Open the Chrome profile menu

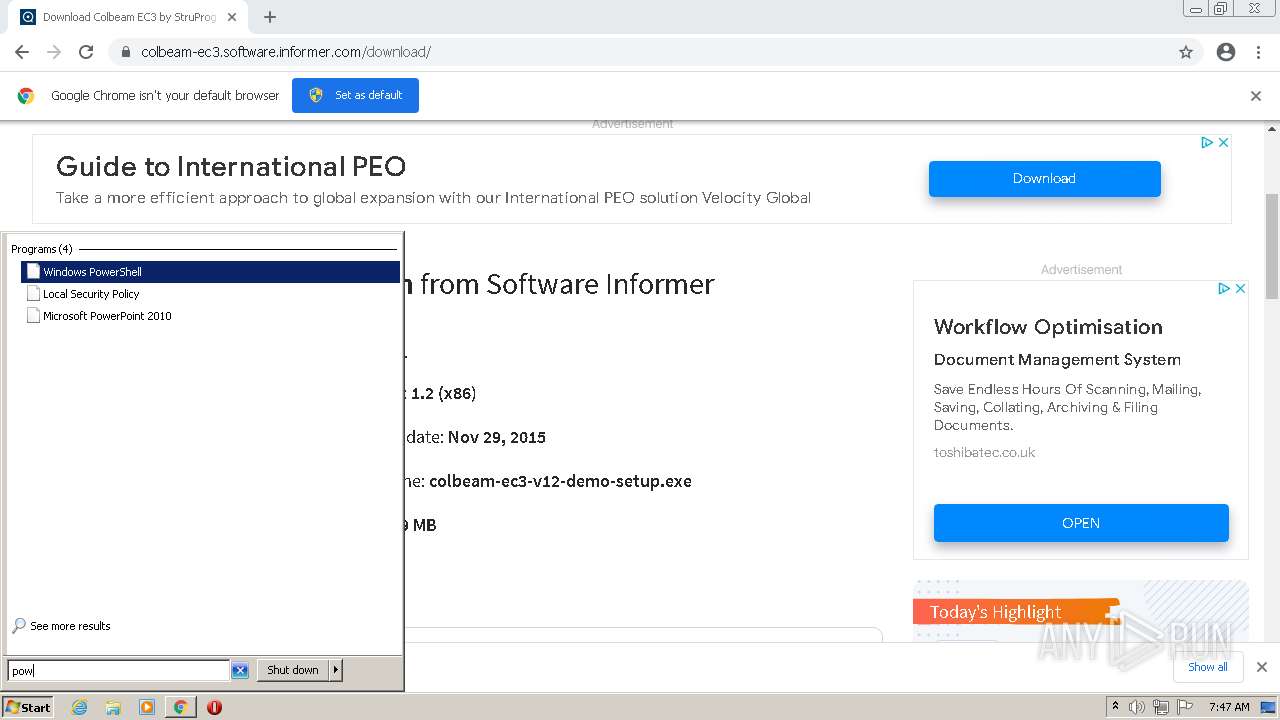click(1226, 52)
